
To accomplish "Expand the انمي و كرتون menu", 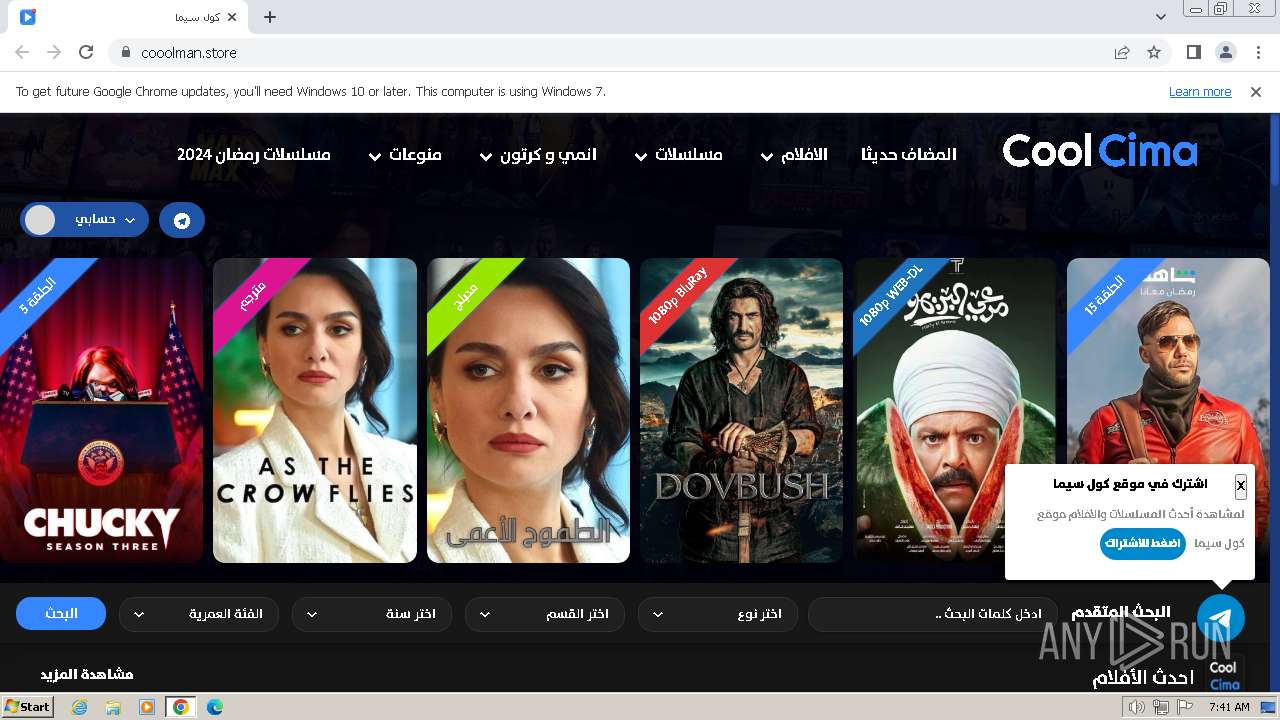I will coord(538,155).
